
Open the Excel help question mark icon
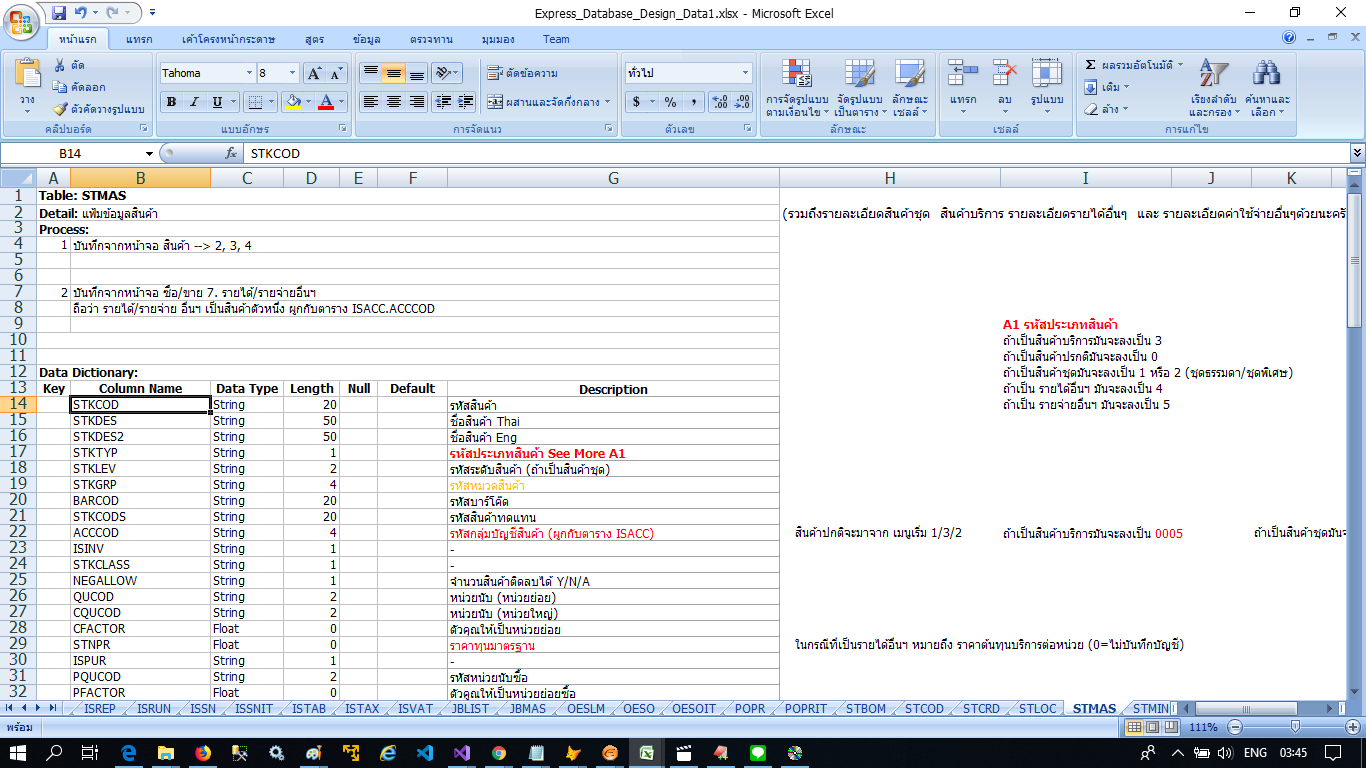click(1290, 38)
